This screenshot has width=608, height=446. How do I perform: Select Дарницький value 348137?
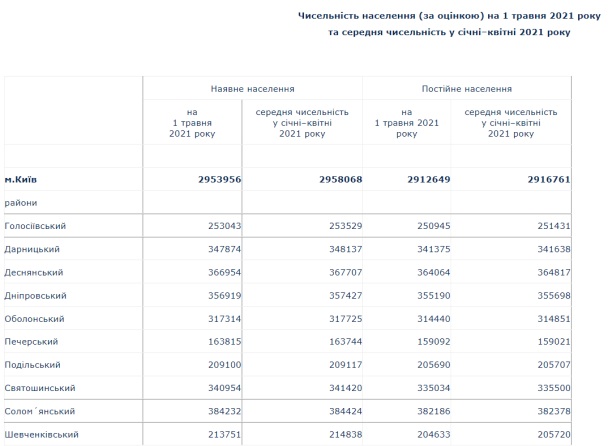pyautogui.click(x=345, y=249)
